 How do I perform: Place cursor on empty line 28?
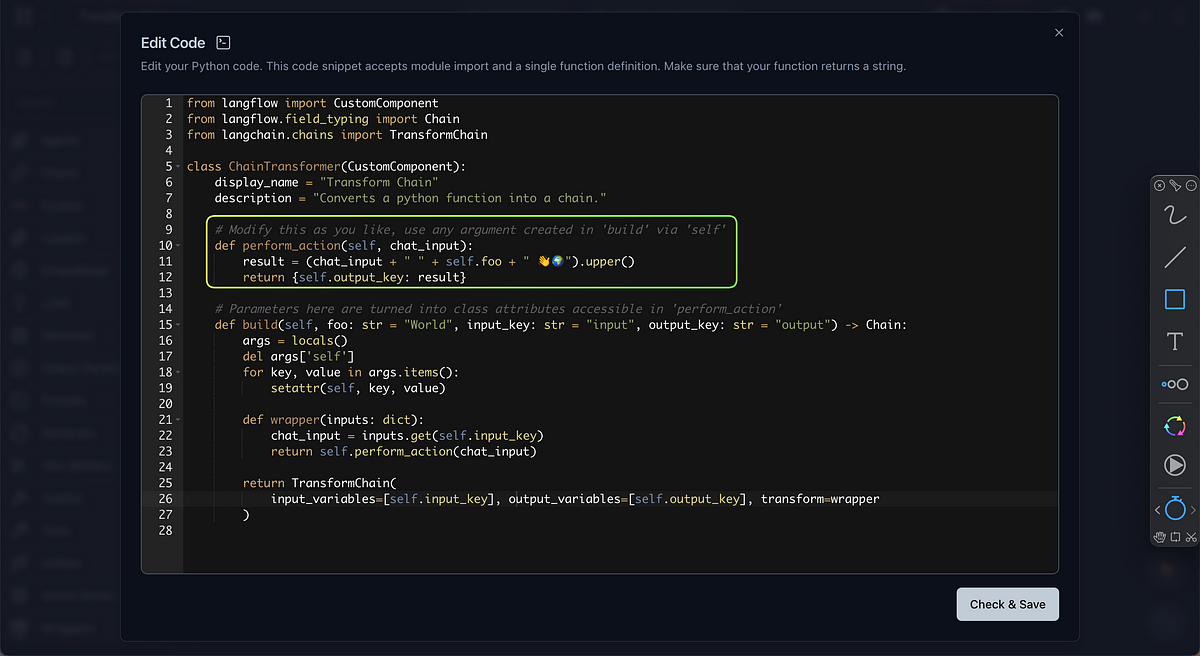[x=400, y=530]
